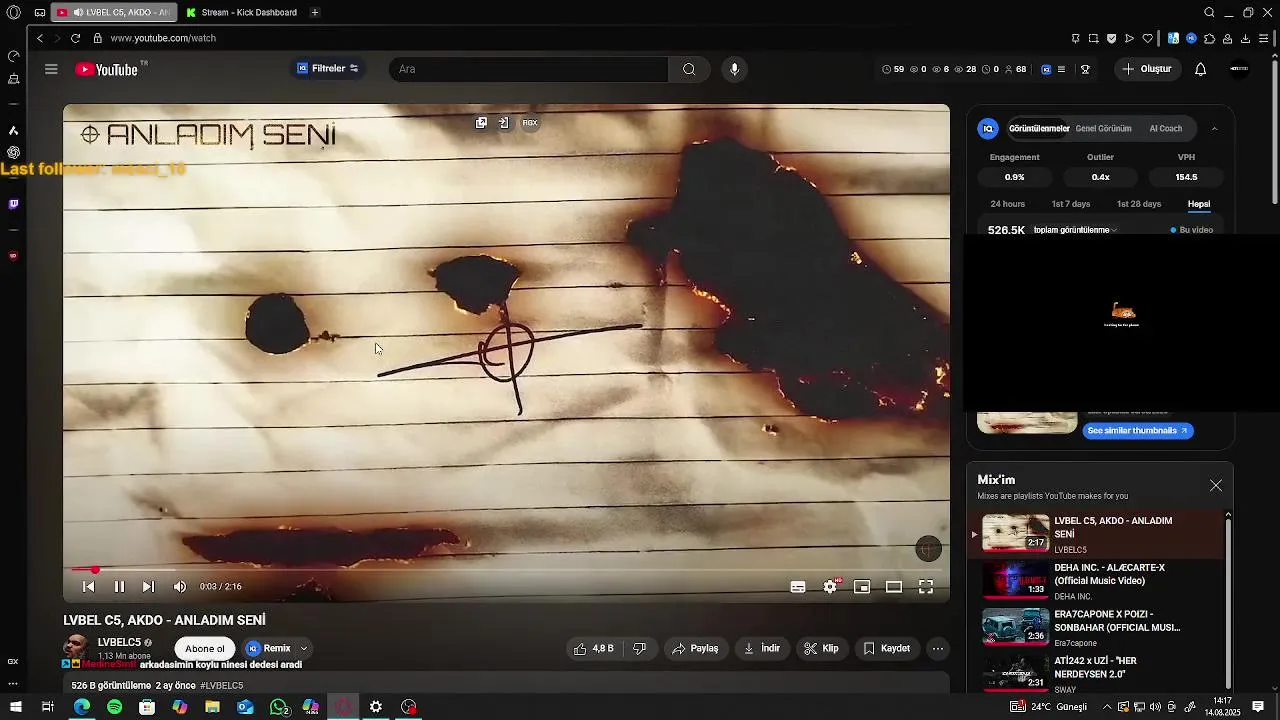1280x720 pixels.
Task: Take a snapshot with the browser capture icon
Action: coord(1093,38)
